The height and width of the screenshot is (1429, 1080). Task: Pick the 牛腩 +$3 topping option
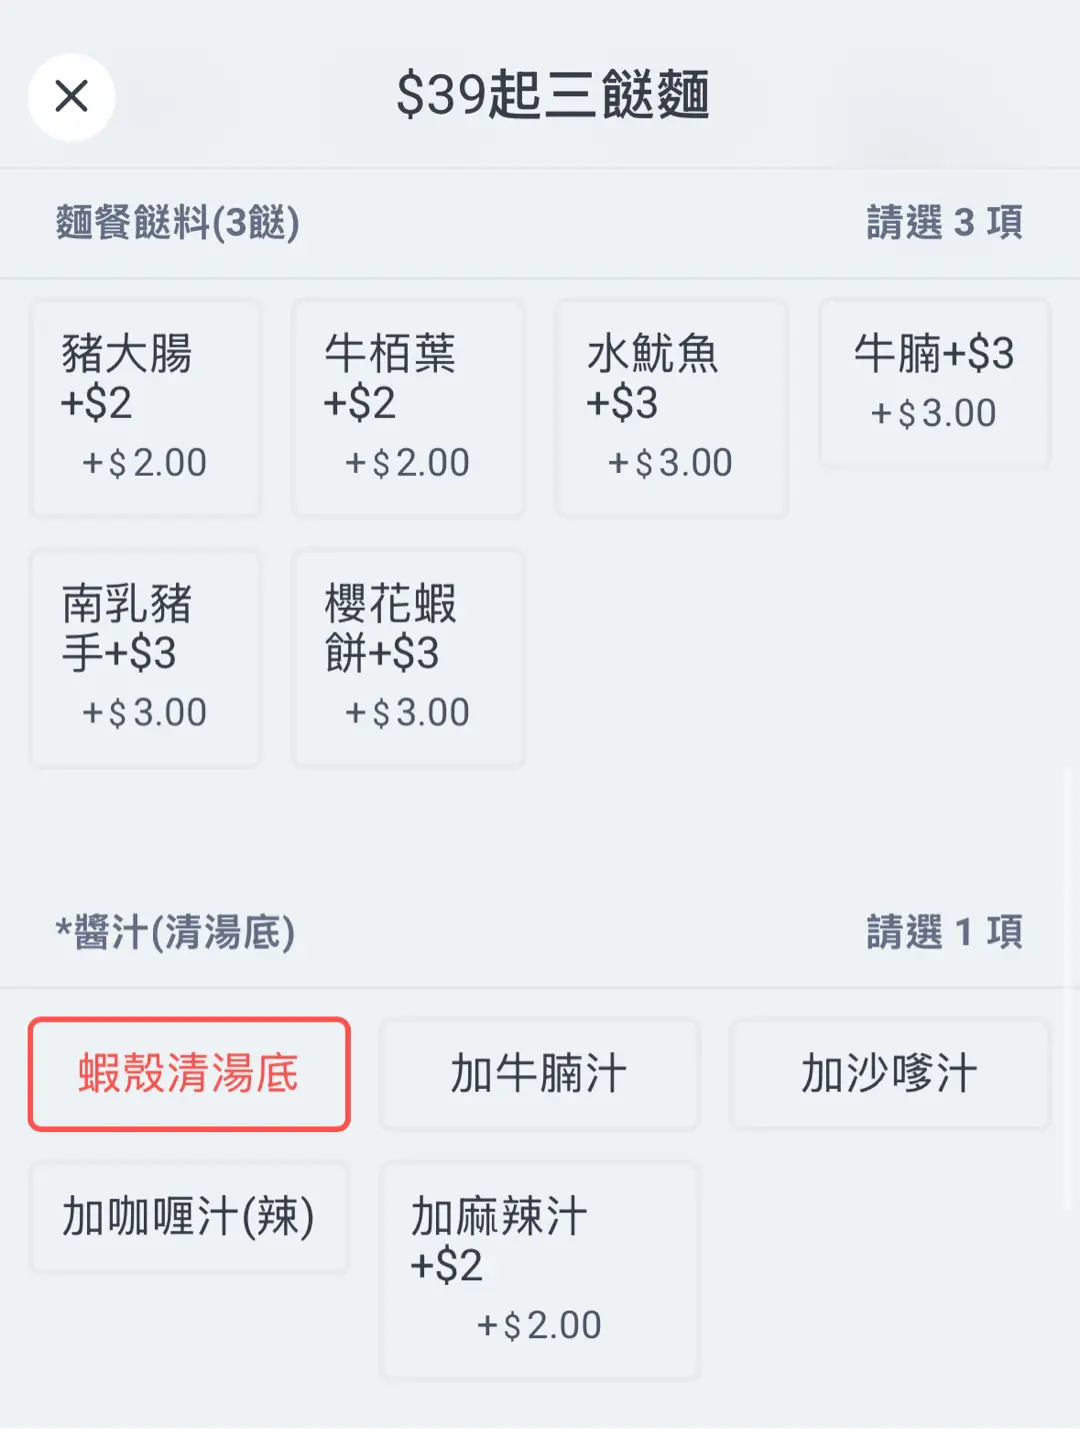pyautogui.click(x=934, y=384)
